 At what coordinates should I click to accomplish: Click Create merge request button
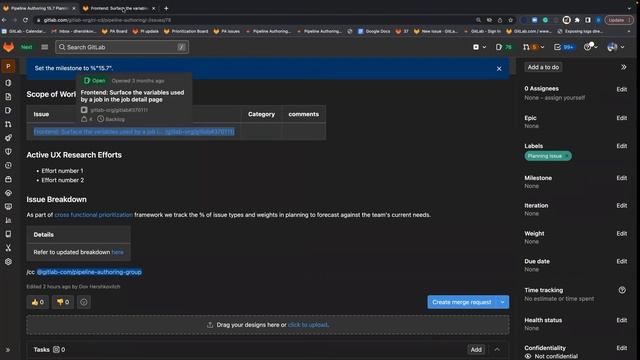(462, 302)
